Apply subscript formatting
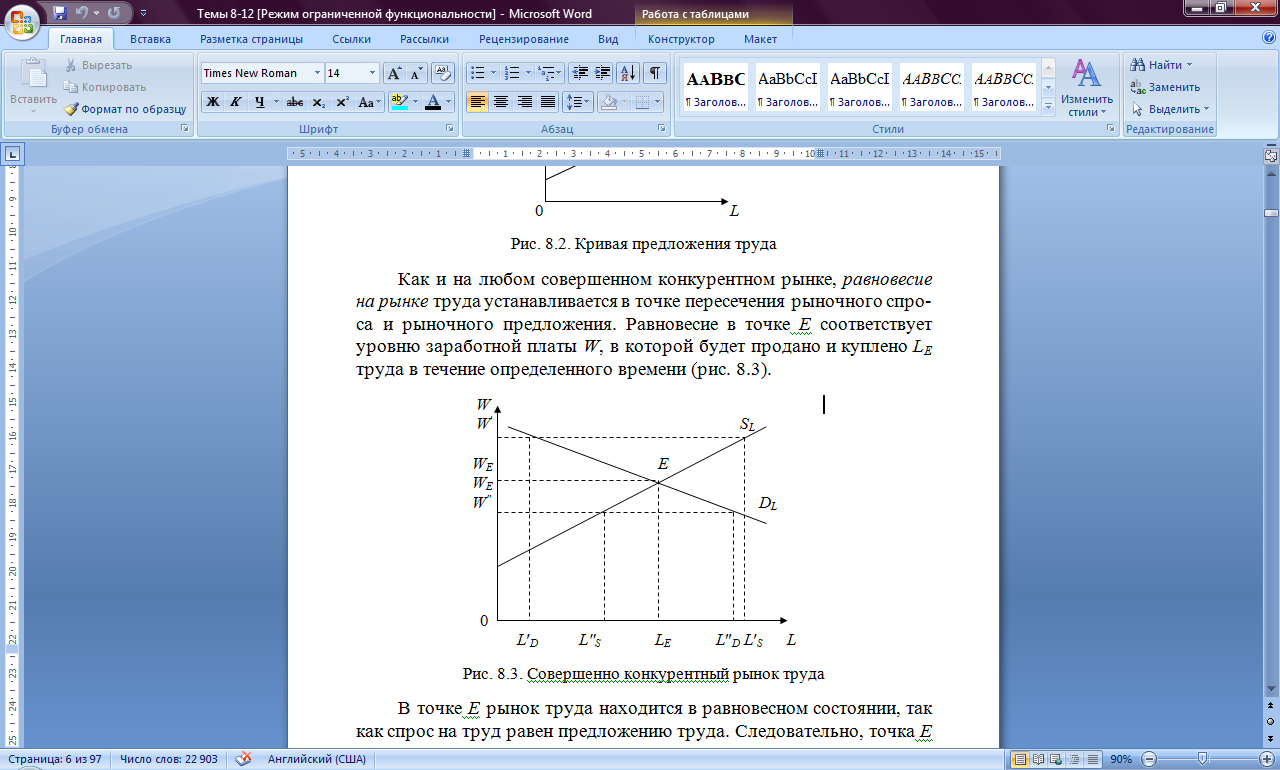The height and width of the screenshot is (770, 1280). tap(318, 102)
